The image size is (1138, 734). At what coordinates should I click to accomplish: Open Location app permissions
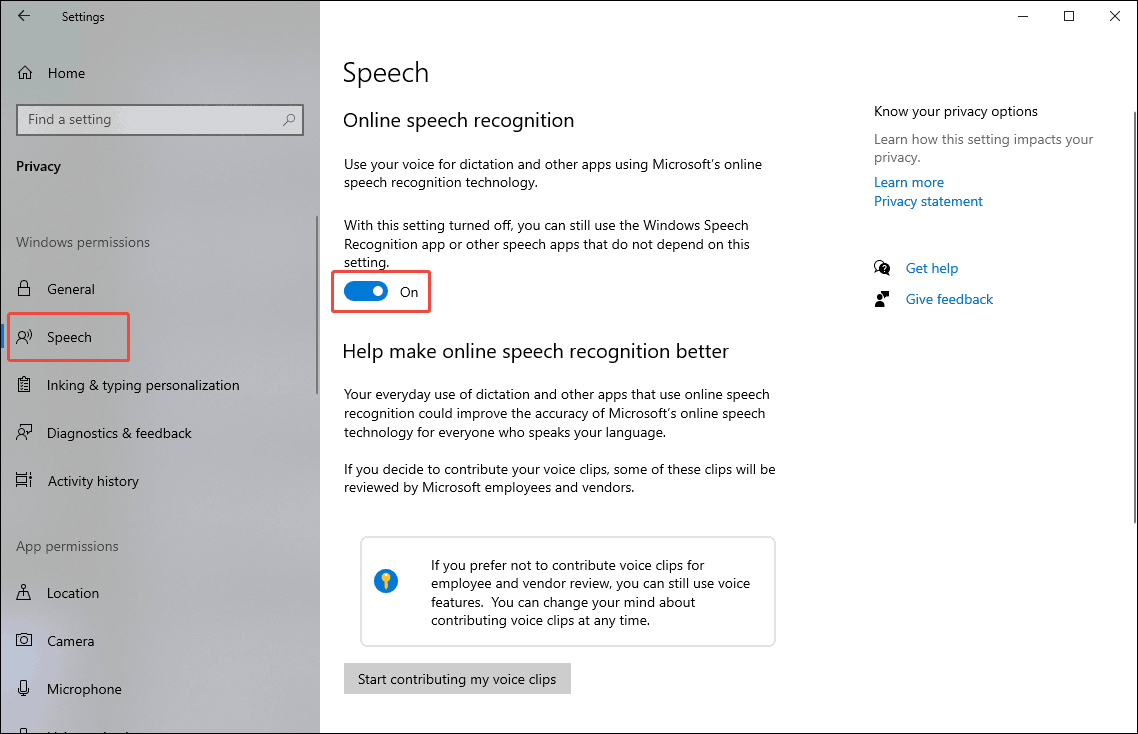coord(73,592)
